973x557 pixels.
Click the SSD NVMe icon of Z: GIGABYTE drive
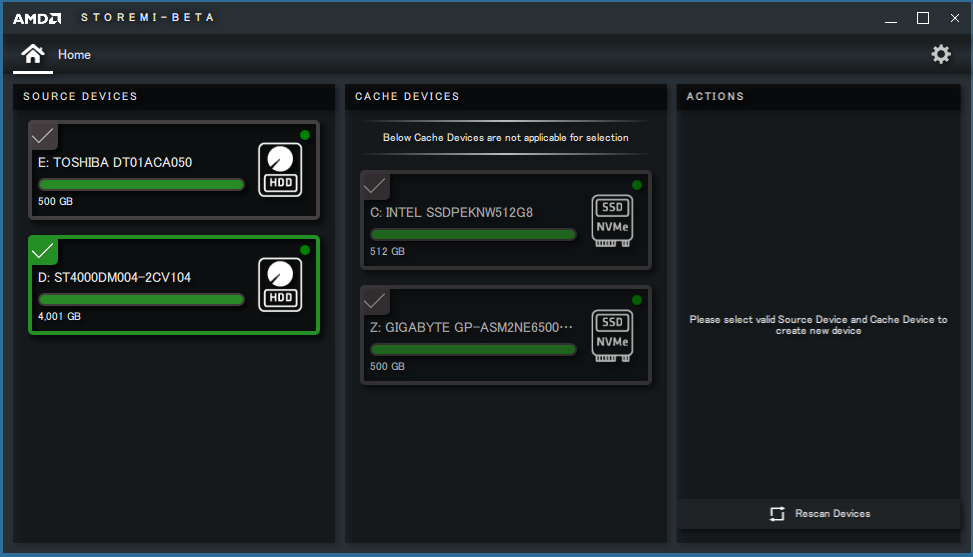[612, 336]
